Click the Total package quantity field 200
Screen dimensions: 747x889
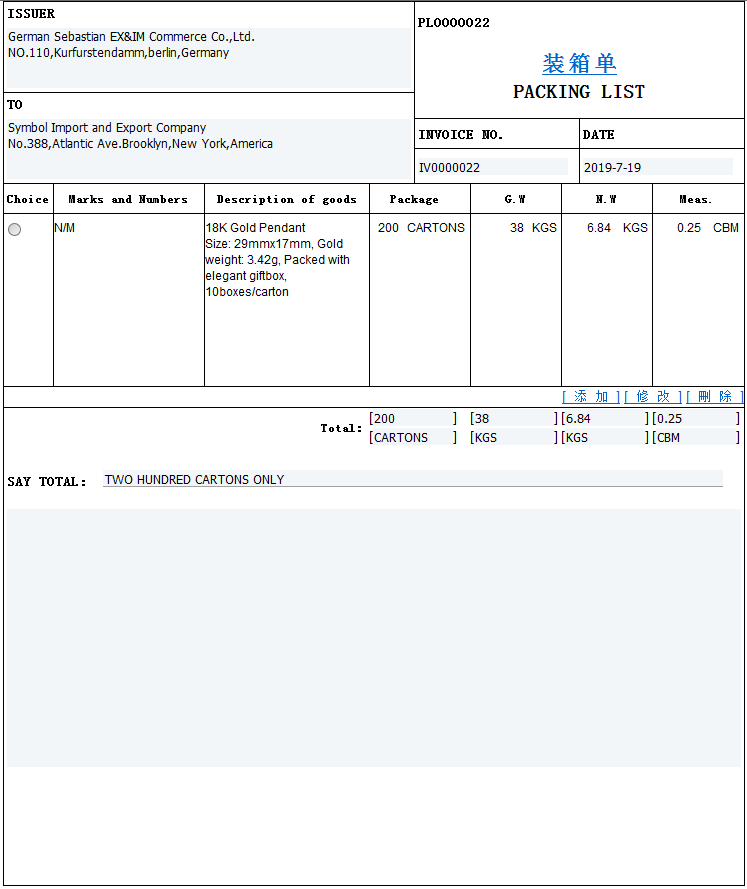click(412, 419)
